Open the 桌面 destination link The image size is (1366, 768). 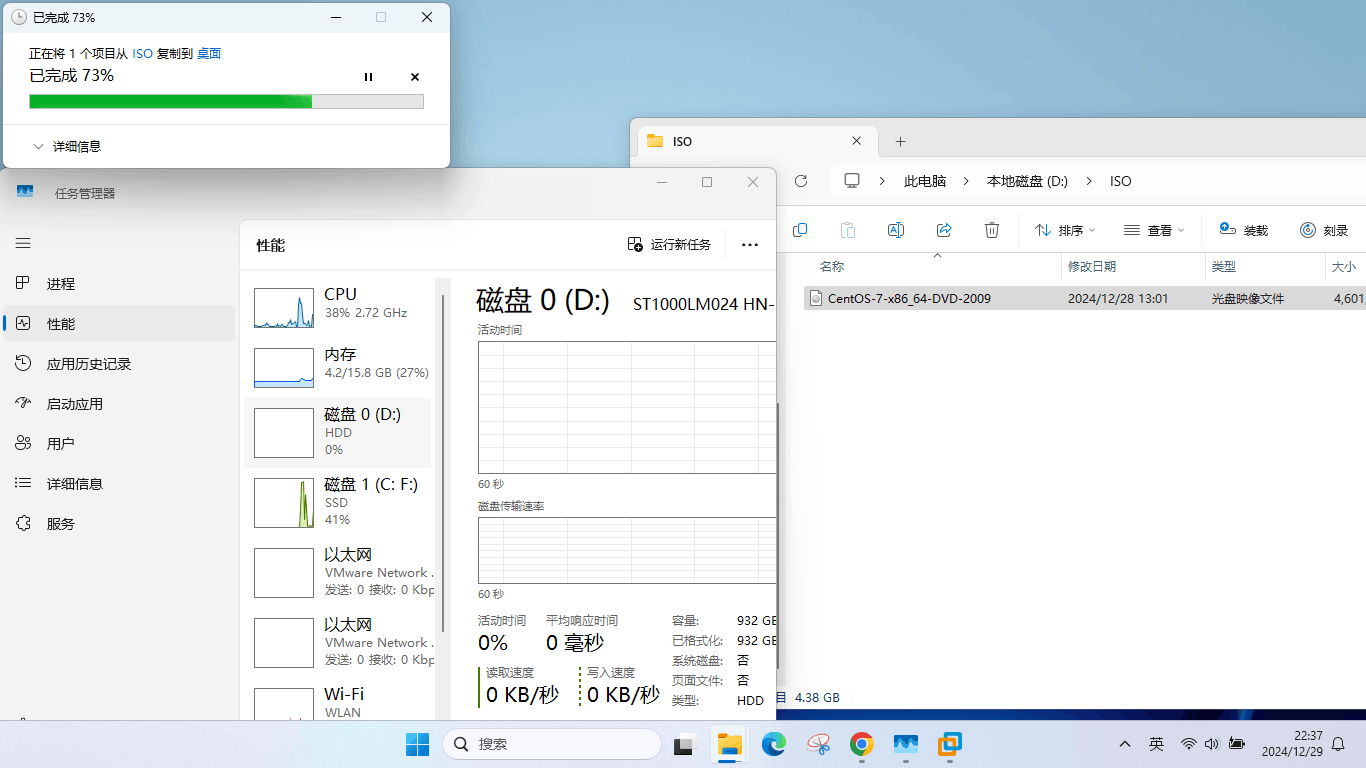point(209,54)
